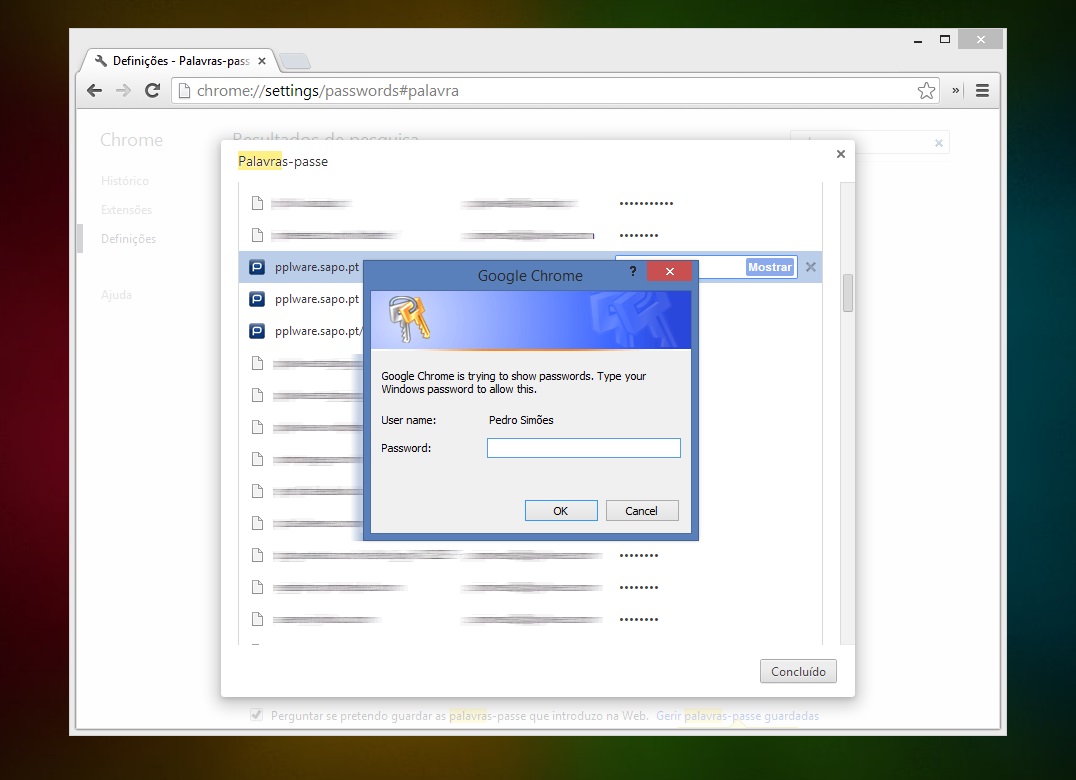1076x780 pixels.
Task: Close the Definições tab
Action: click(261, 61)
